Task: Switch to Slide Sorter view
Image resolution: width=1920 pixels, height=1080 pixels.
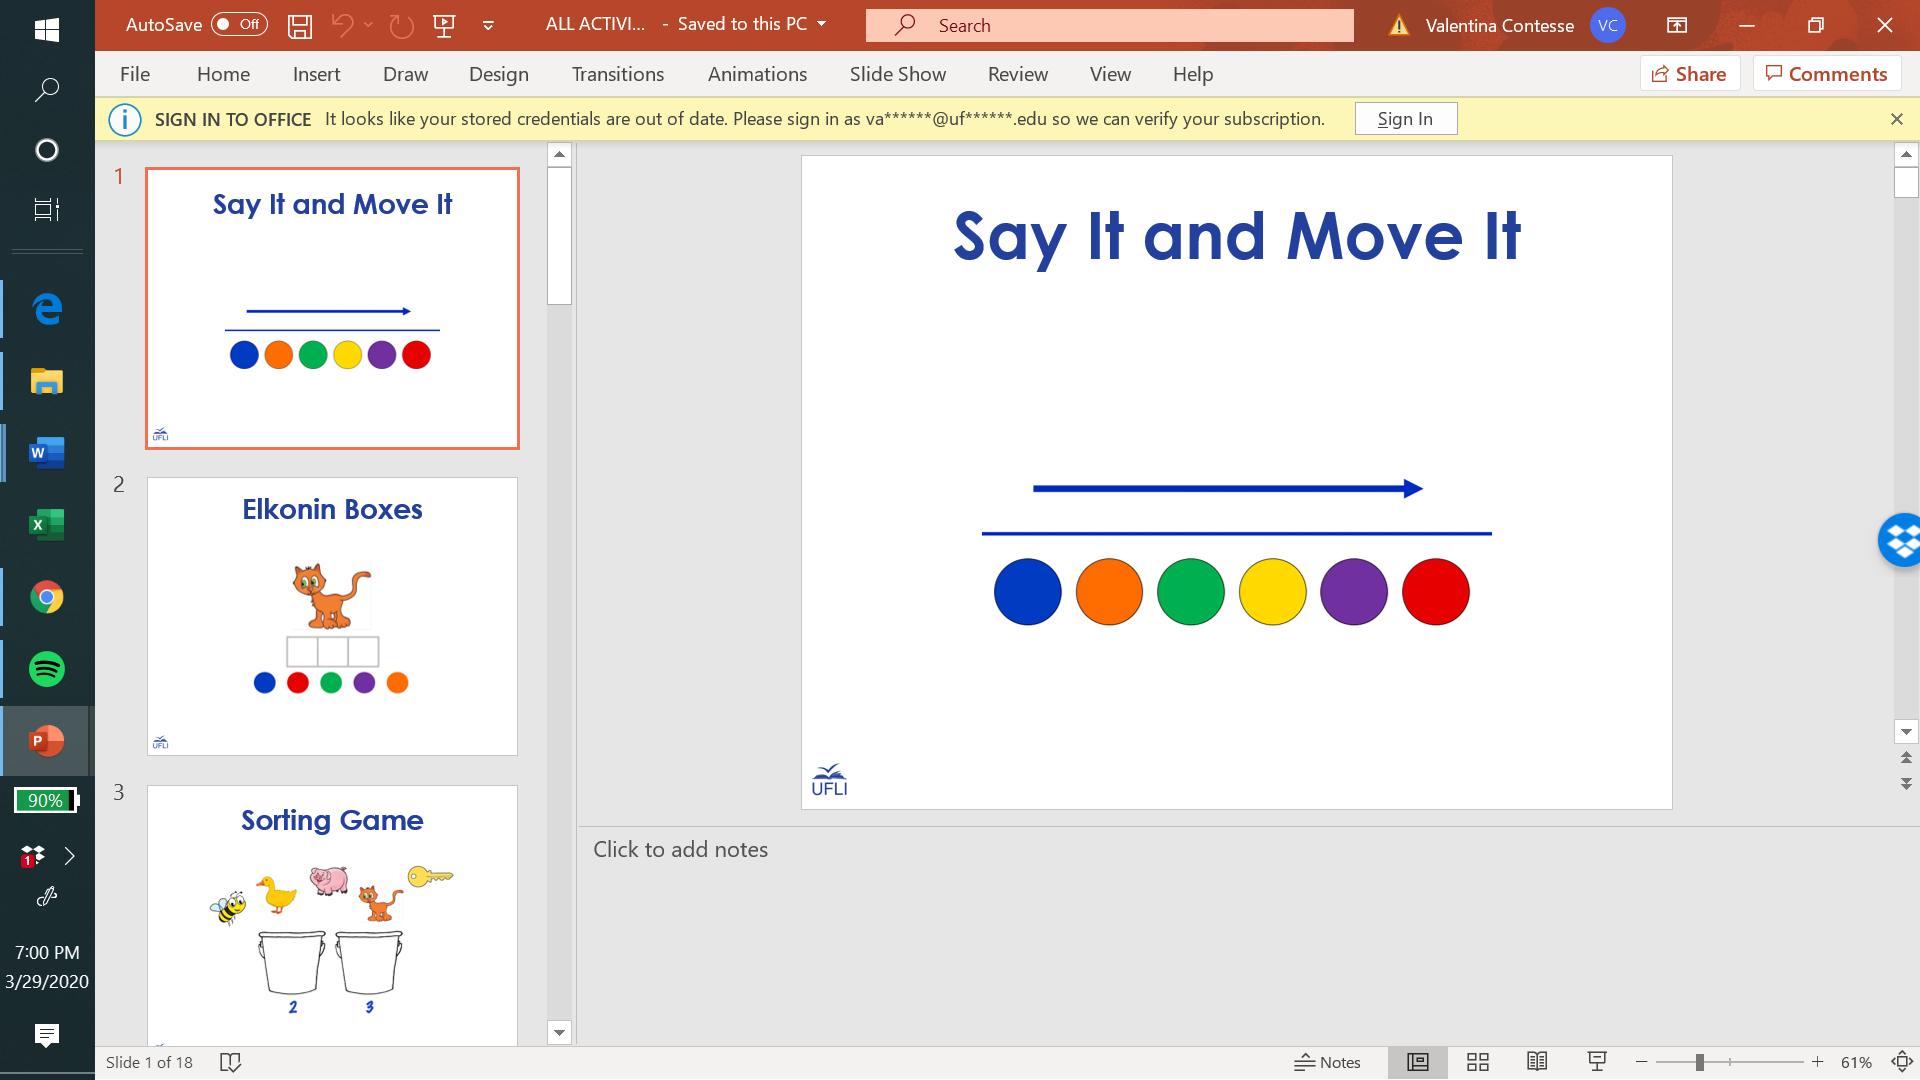Action: (x=1477, y=1062)
